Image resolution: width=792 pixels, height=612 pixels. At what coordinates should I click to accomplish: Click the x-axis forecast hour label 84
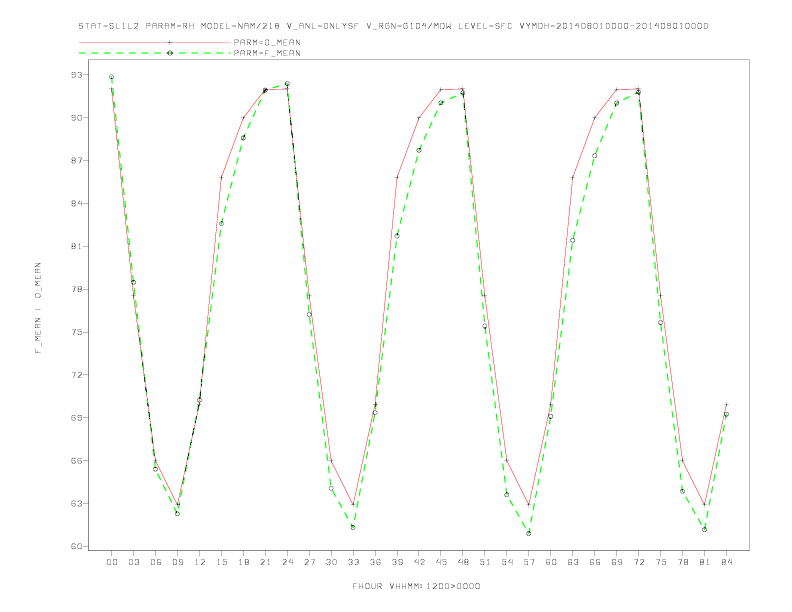click(726, 562)
